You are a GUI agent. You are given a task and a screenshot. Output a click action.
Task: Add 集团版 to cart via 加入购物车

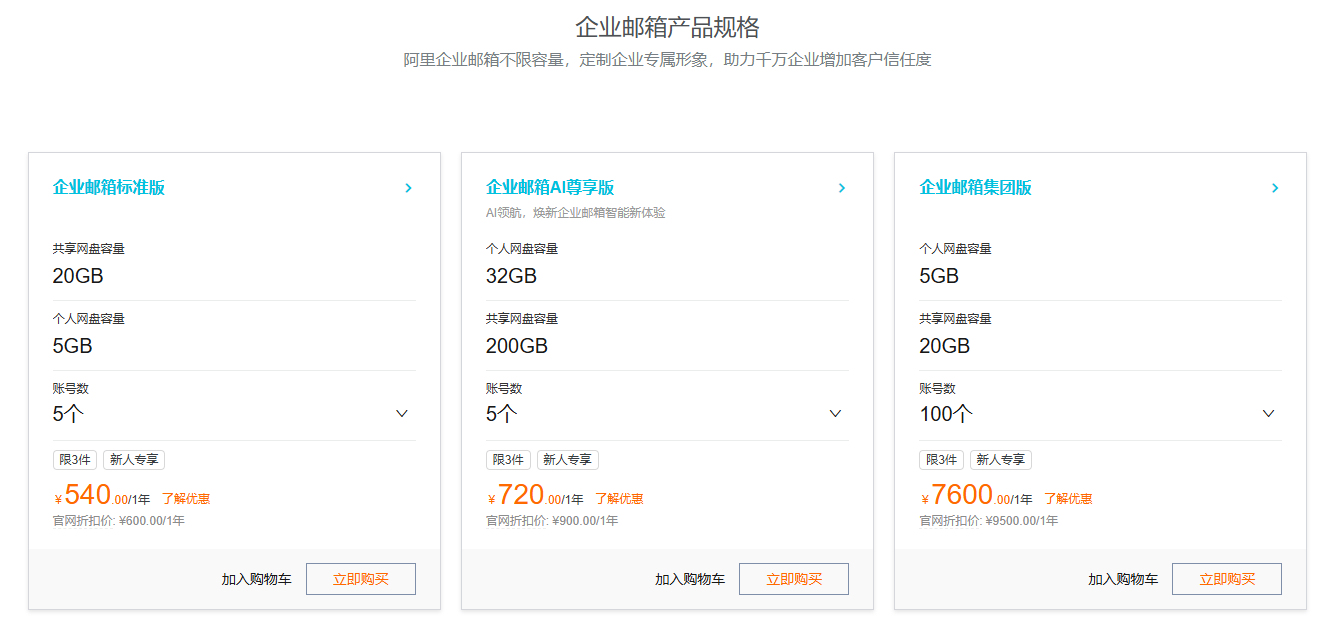tap(1123, 579)
